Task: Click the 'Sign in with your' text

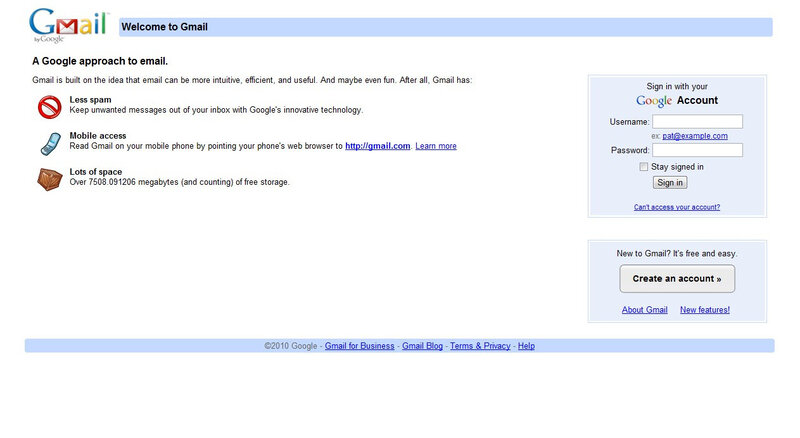Action: click(x=677, y=86)
